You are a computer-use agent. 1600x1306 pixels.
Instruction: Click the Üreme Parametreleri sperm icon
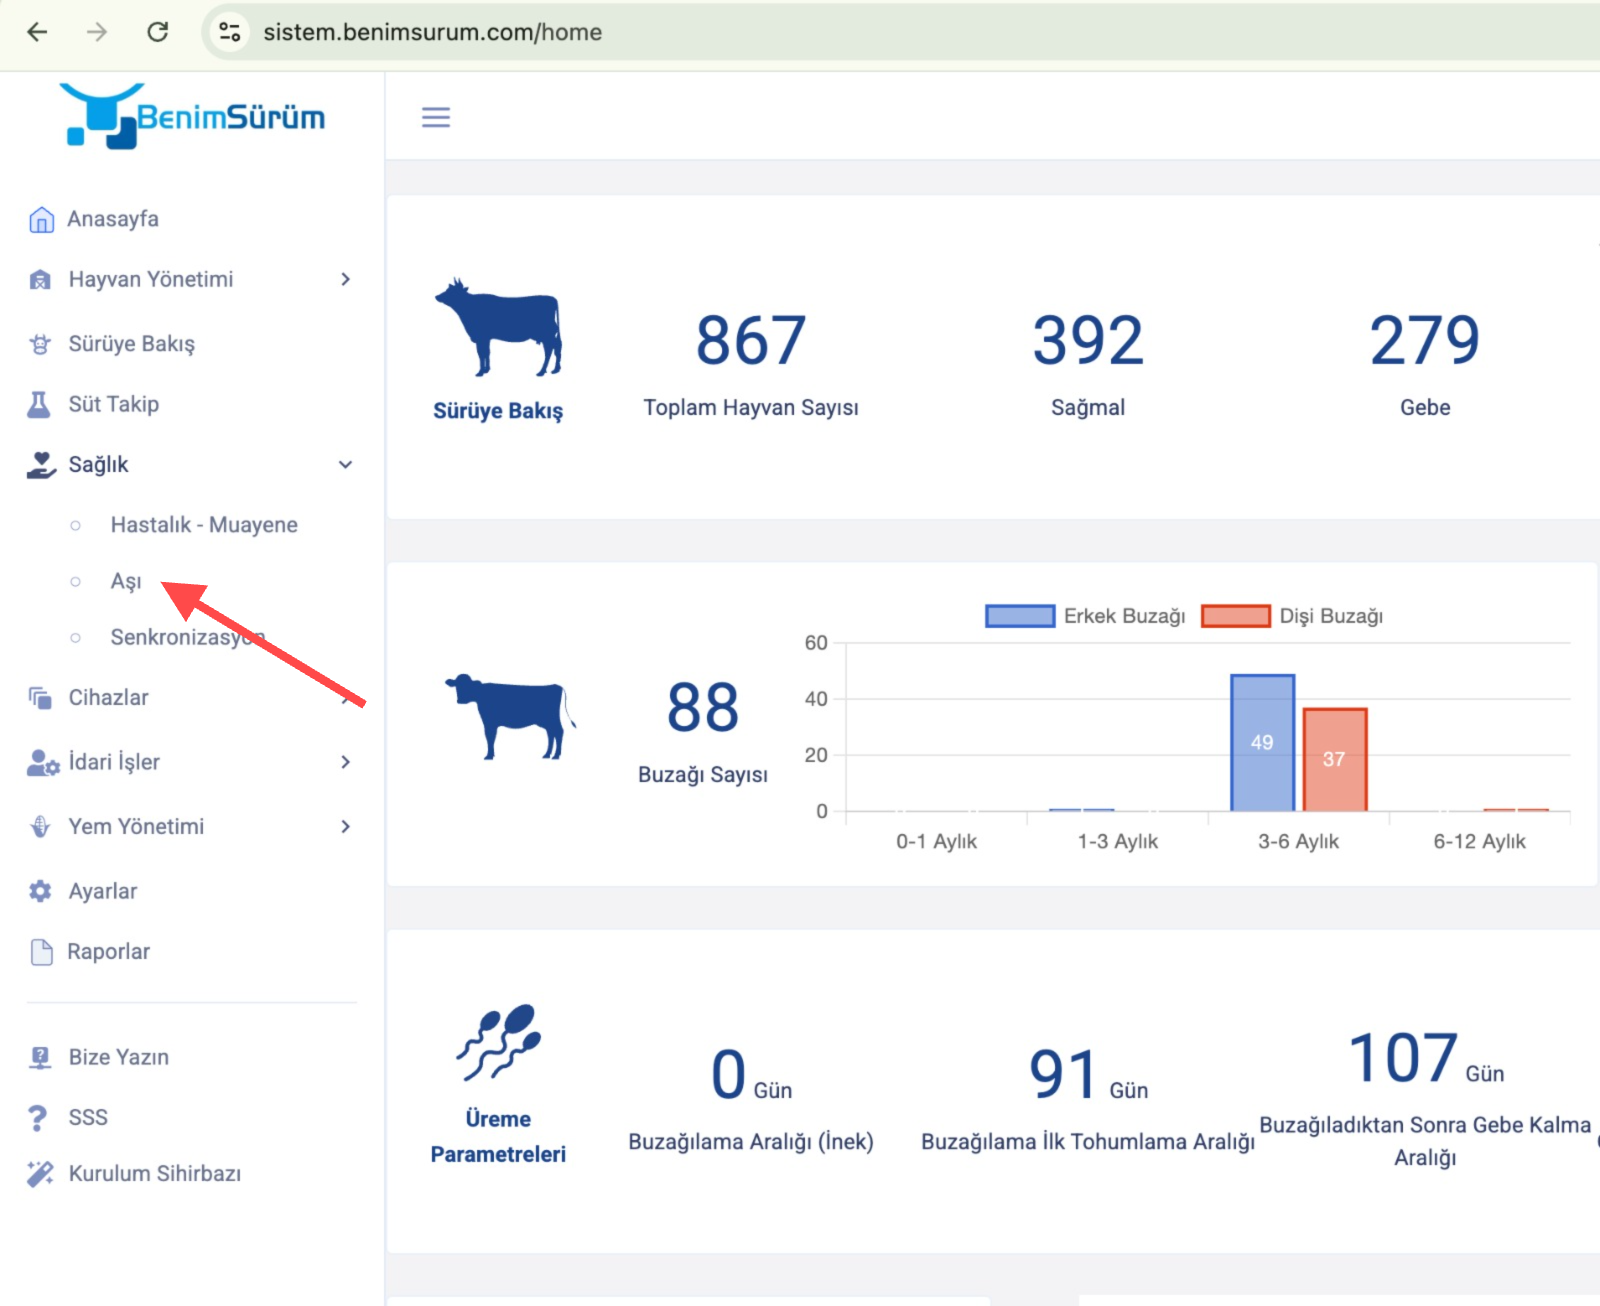tap(498, 1043)
